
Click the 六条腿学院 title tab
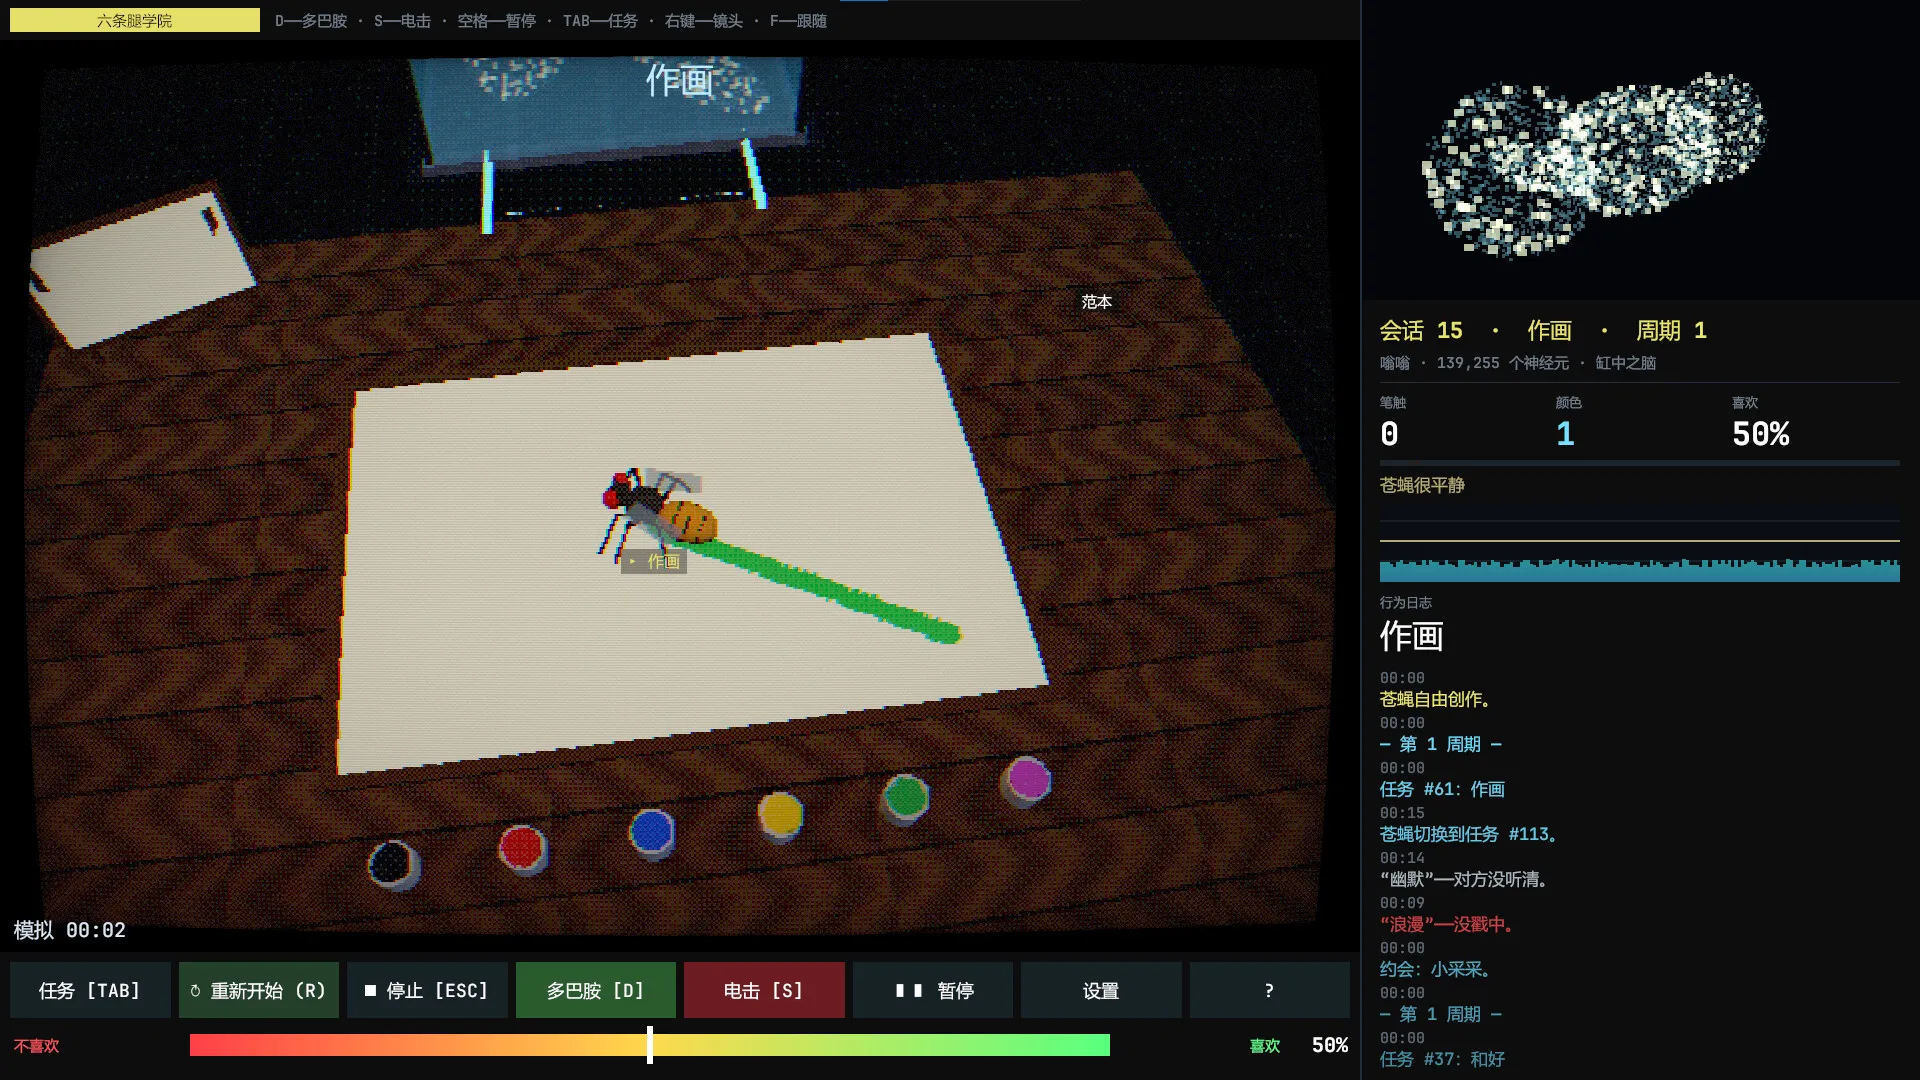point(135,20)
